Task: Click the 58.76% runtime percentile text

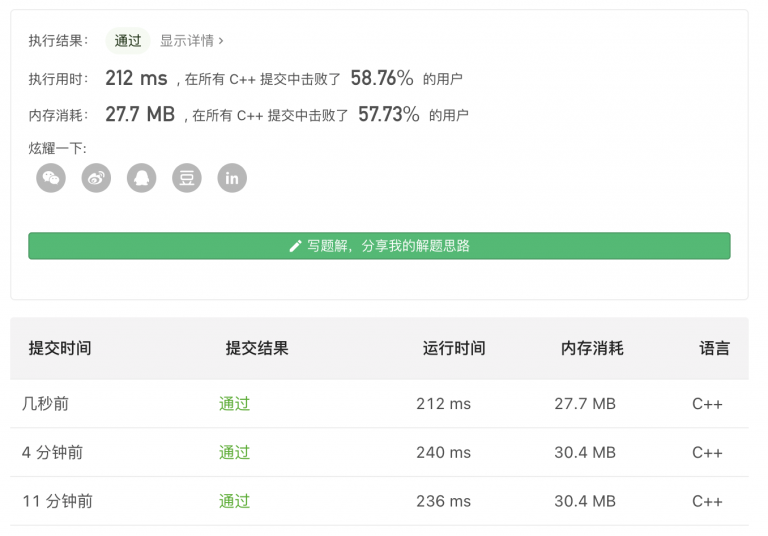Action: point(382,78)
